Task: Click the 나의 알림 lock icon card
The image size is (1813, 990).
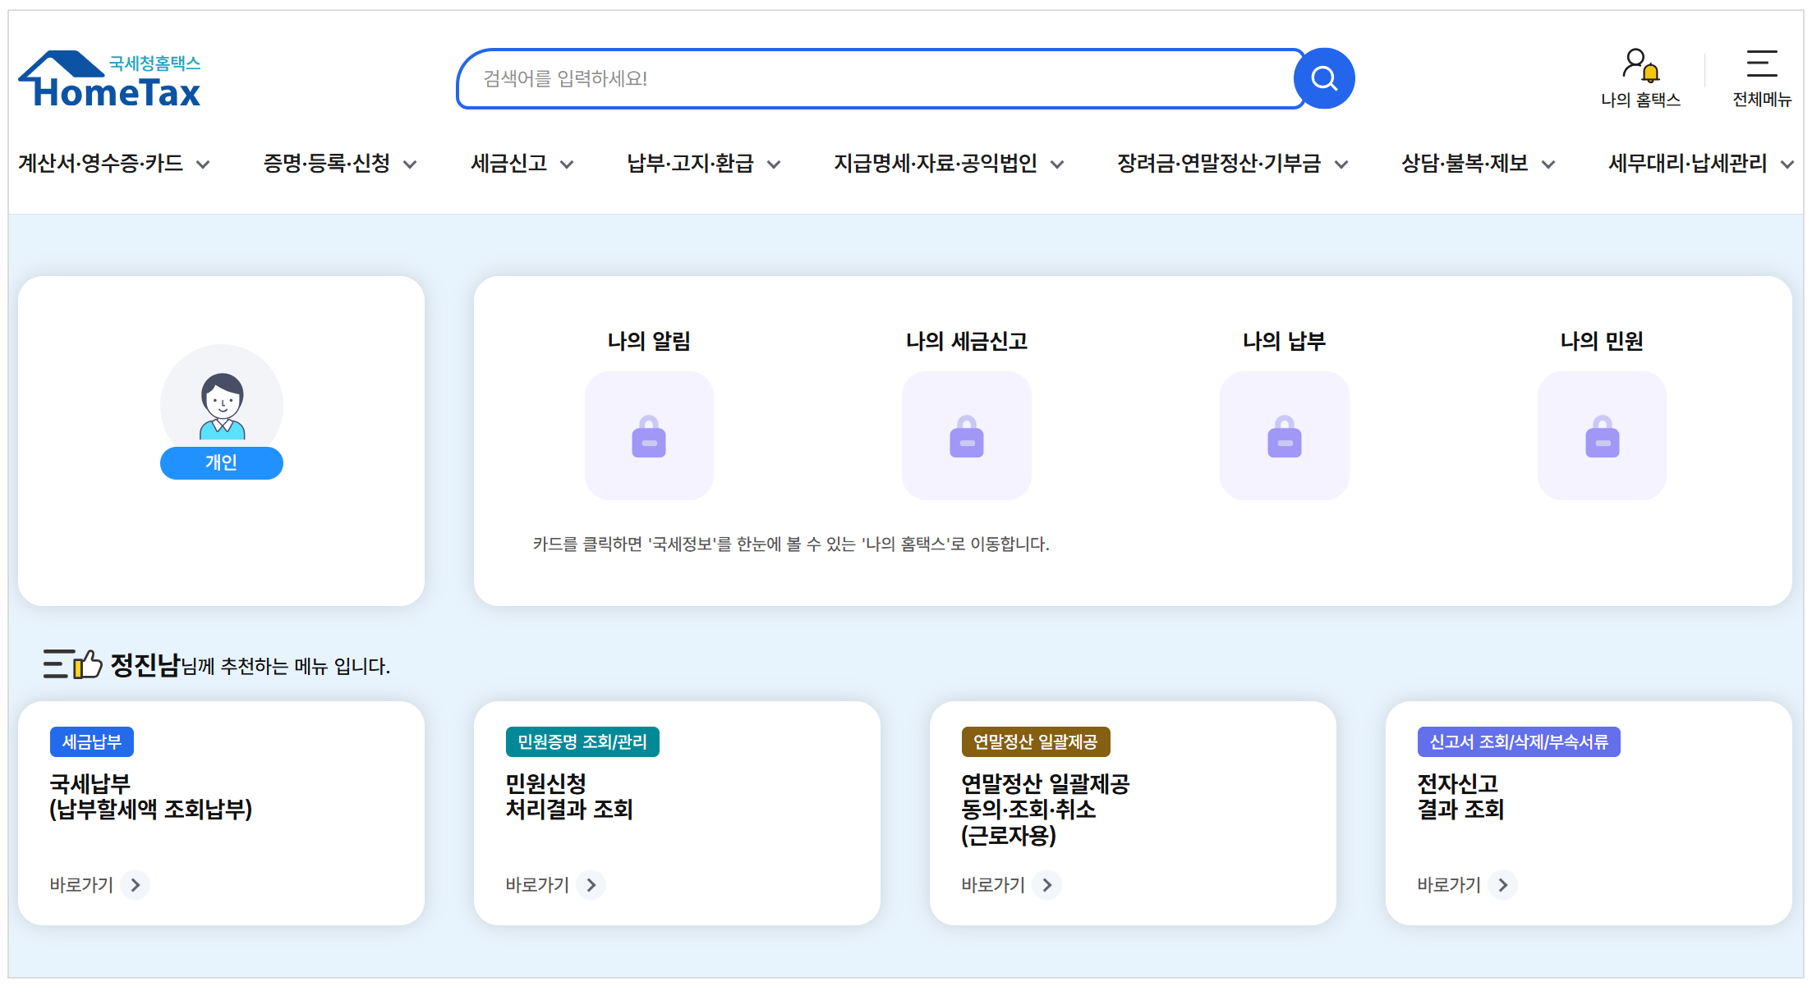Action: [649, 436]
